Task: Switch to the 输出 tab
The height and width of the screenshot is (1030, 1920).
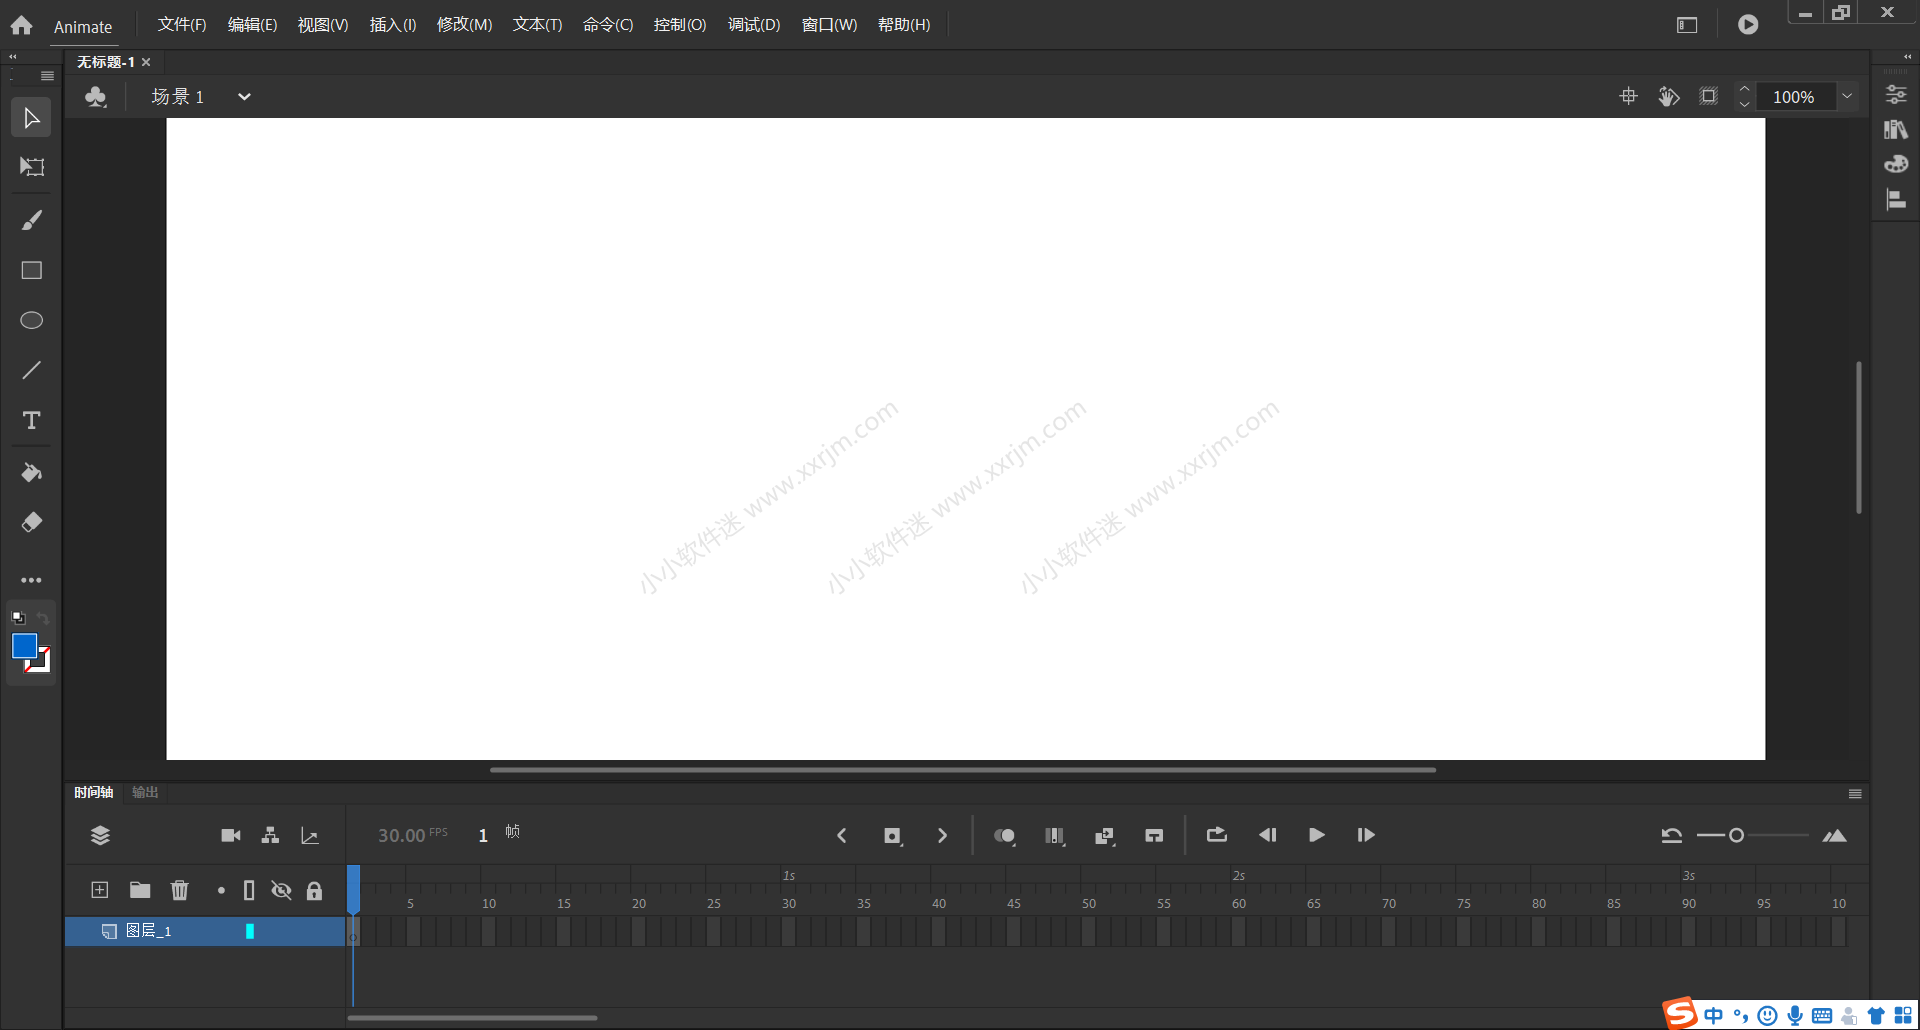Action: pos(145,792)
